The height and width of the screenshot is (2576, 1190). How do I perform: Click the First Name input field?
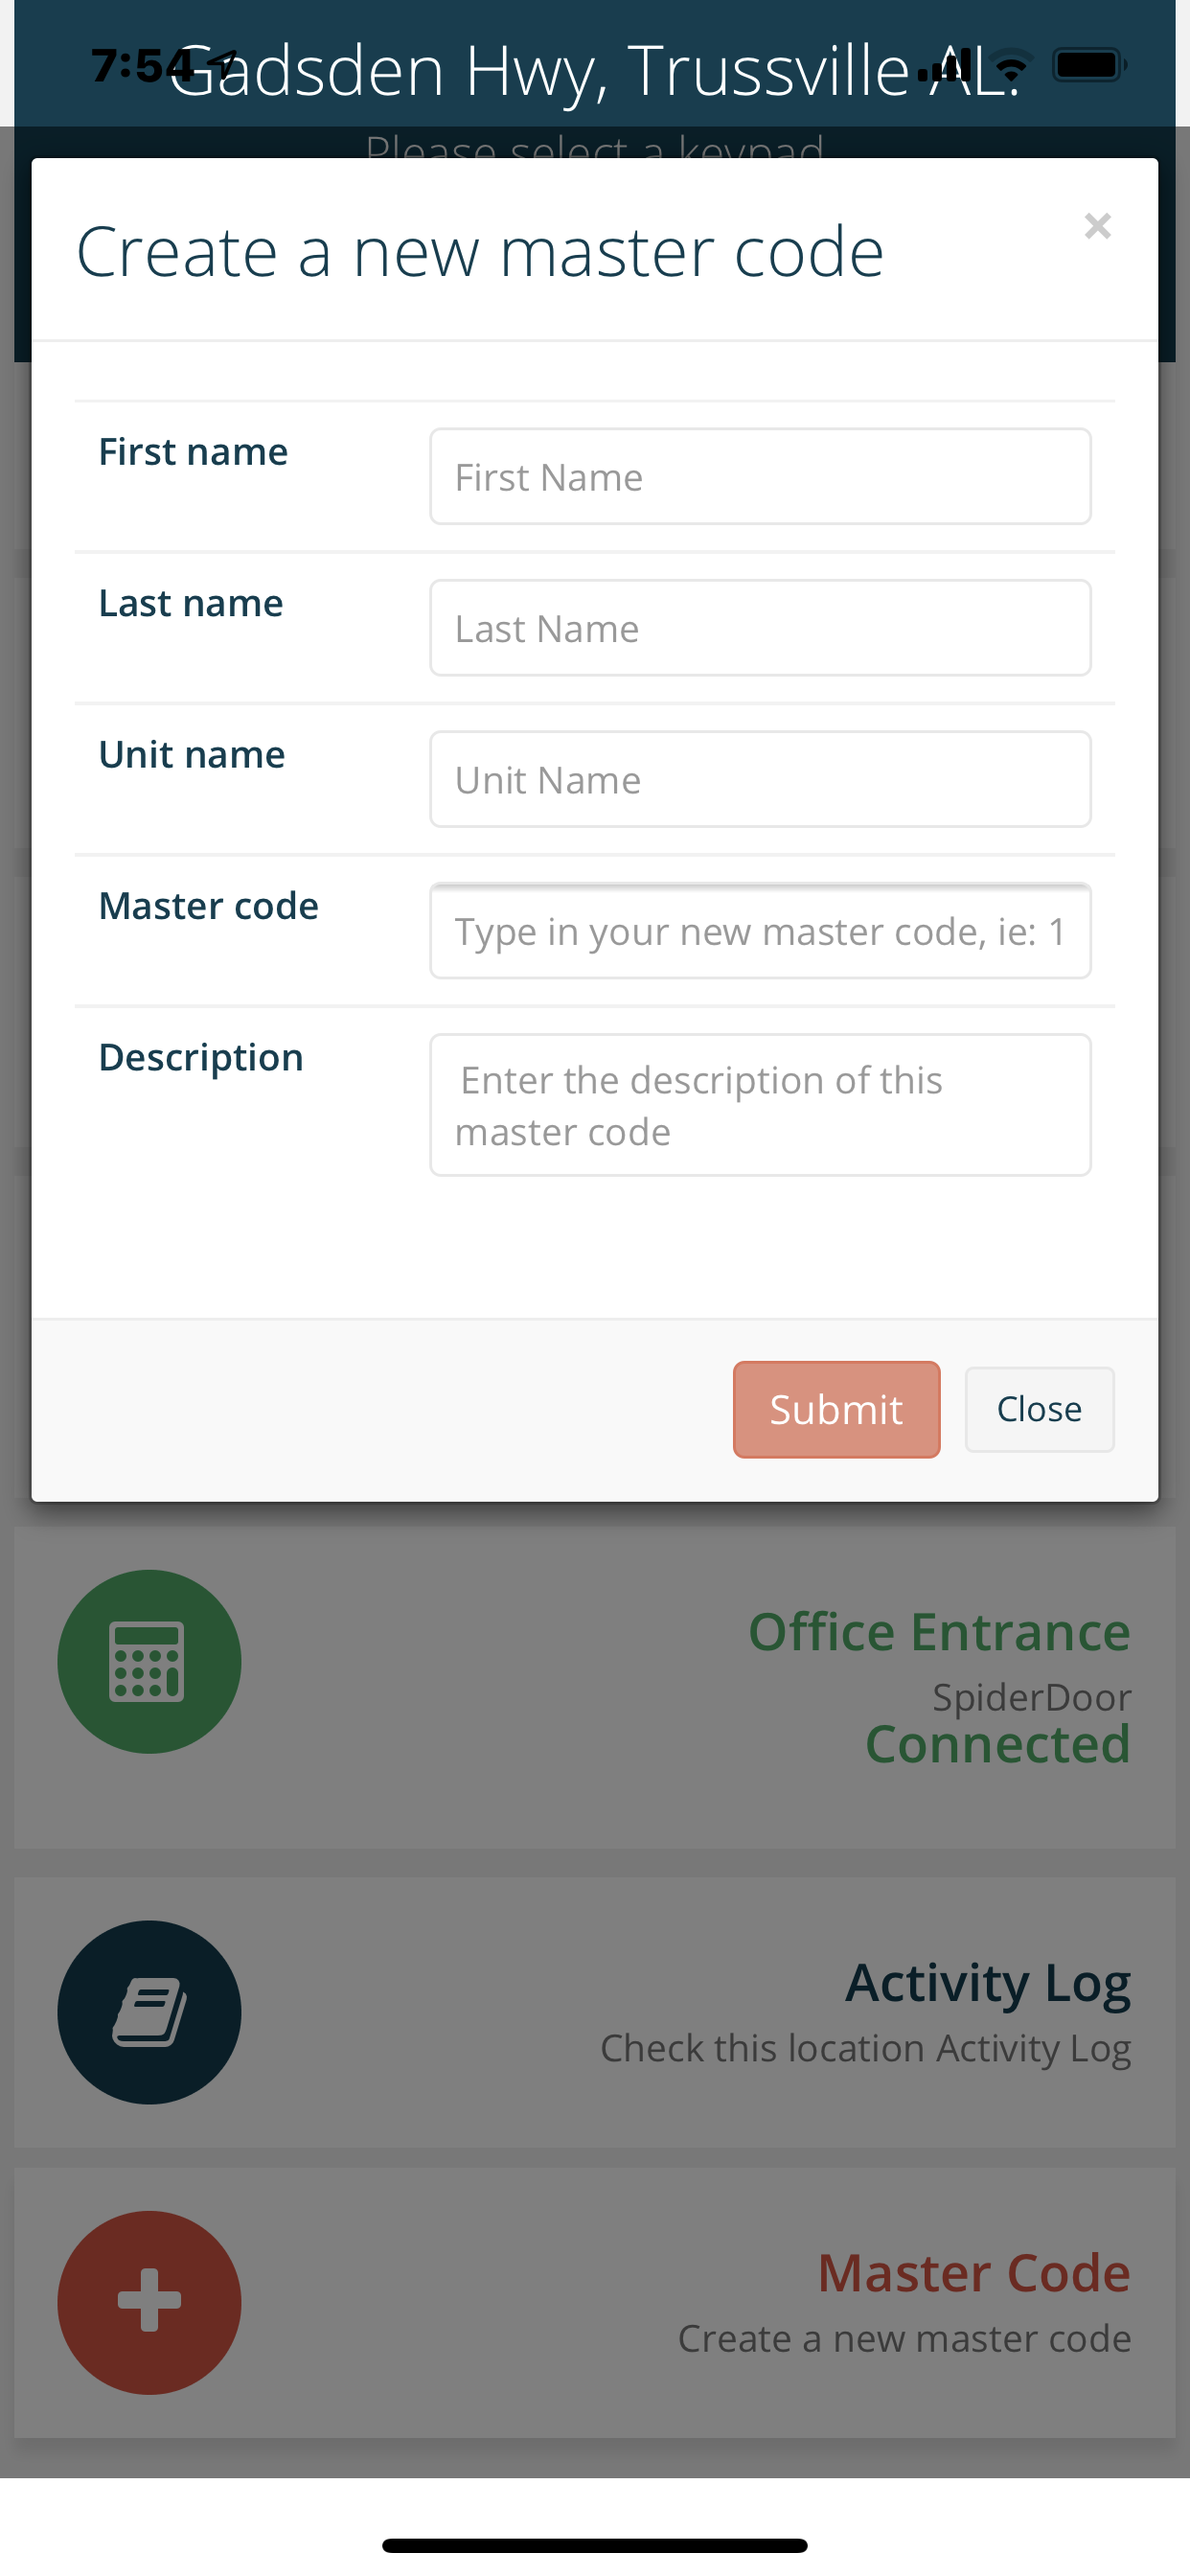(760, 477)
